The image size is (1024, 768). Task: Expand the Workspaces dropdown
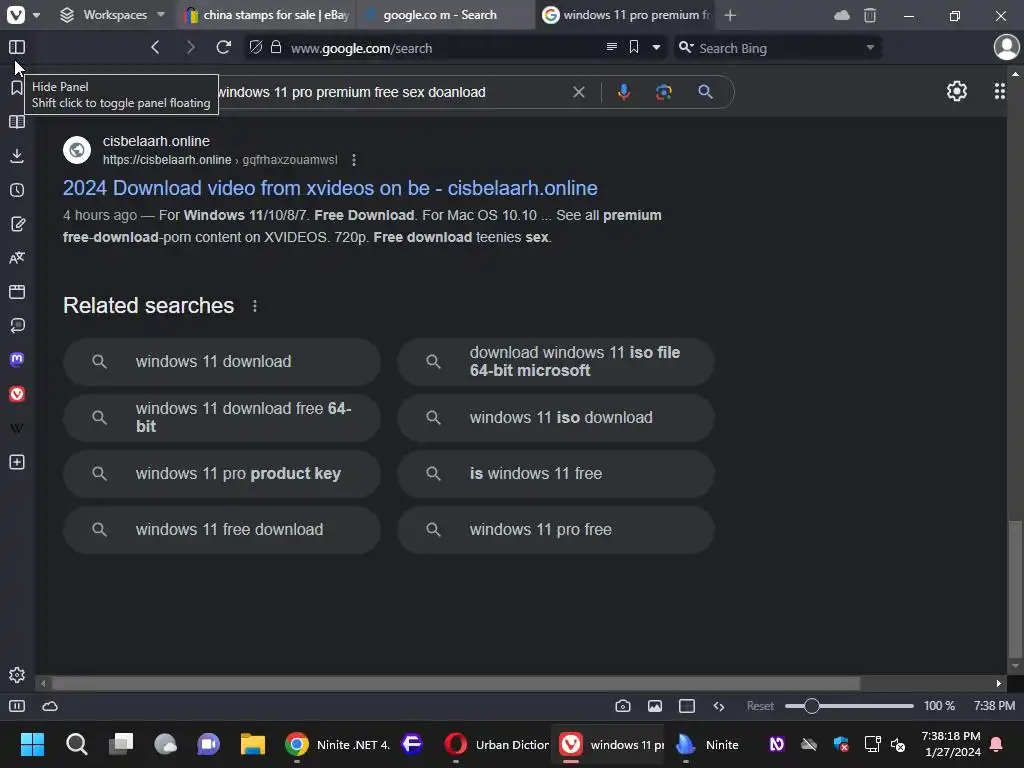point(112,14)
